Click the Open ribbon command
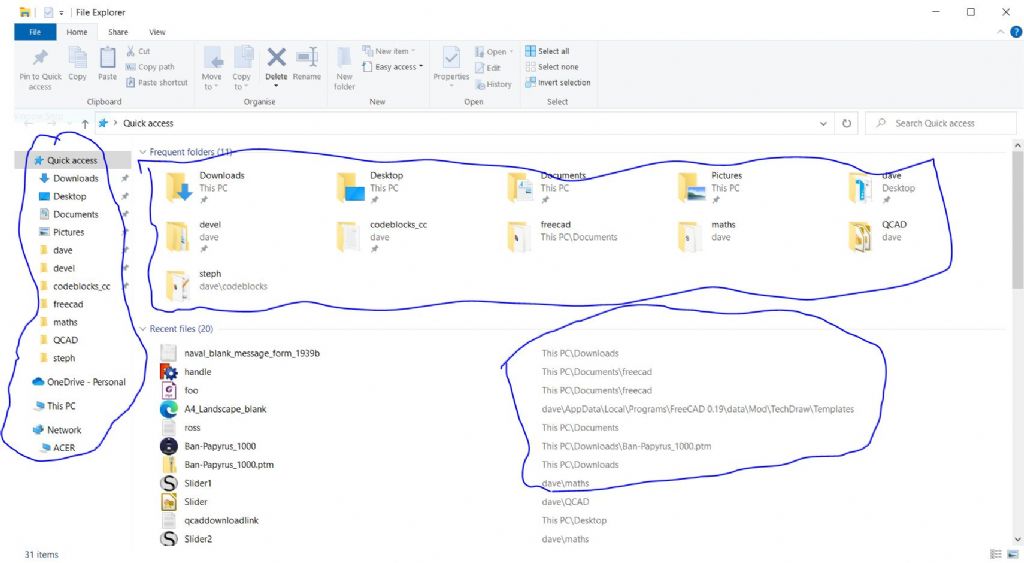Viewport: 1024px width, 563px height. pos(494,52)
